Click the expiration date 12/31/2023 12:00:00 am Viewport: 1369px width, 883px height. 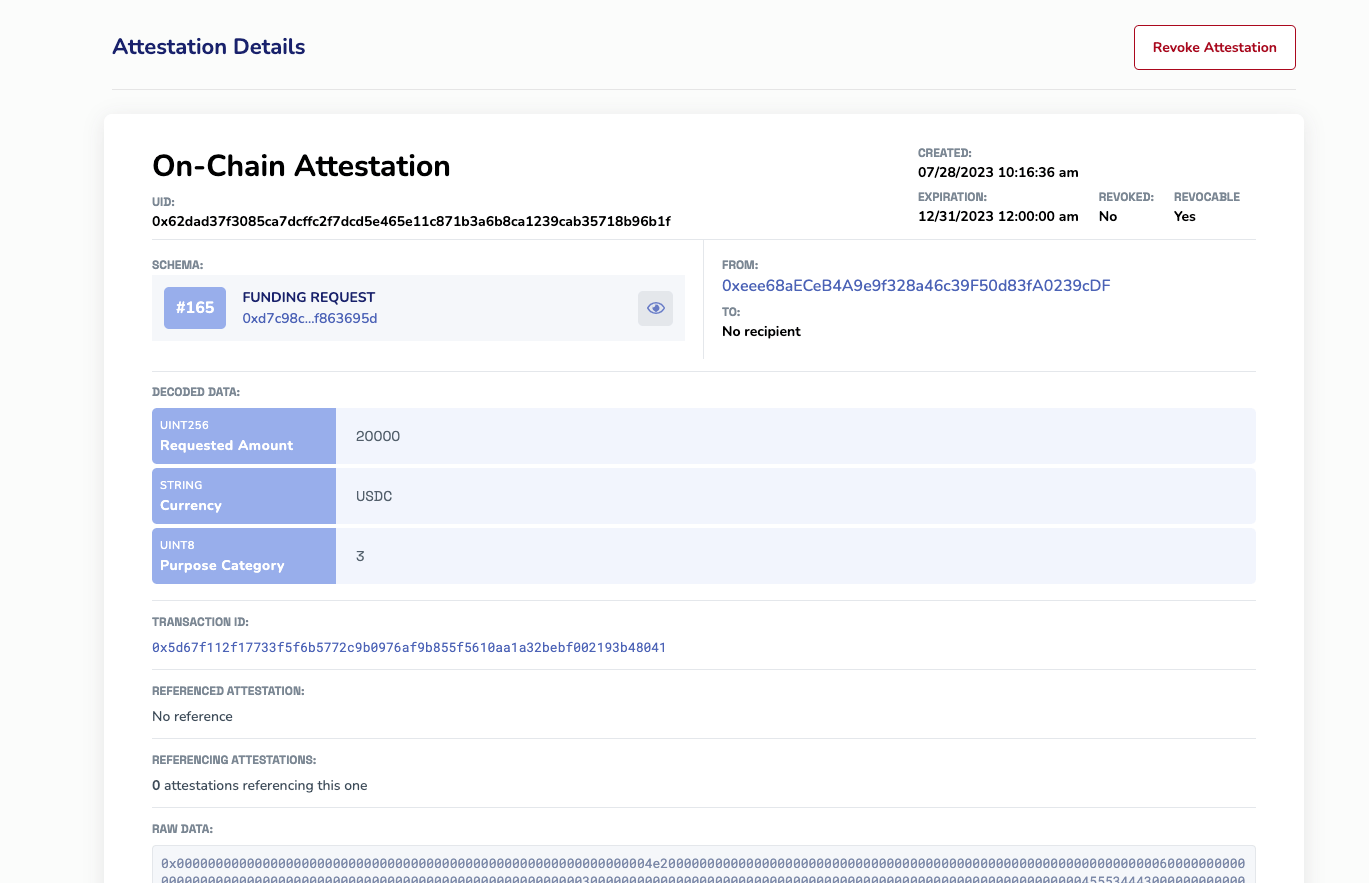click(x=998, y=216)
